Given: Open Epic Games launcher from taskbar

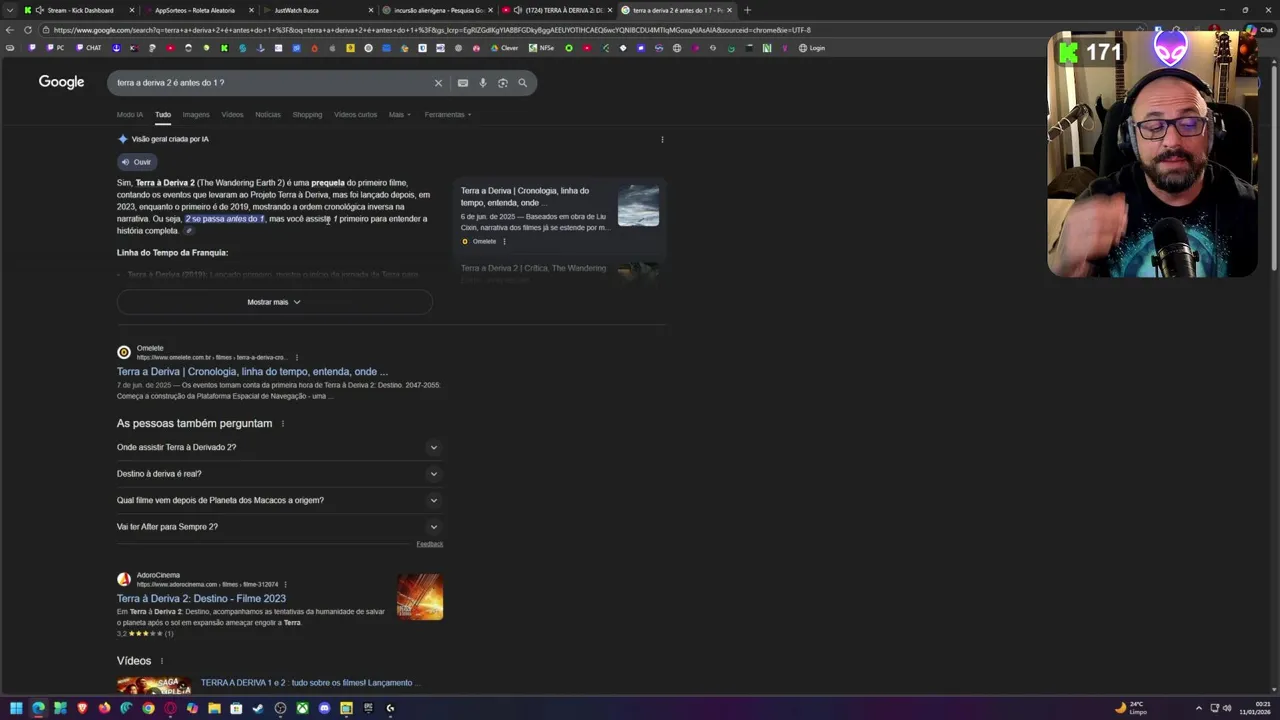Looking at the screenshot, I should 368,708.
